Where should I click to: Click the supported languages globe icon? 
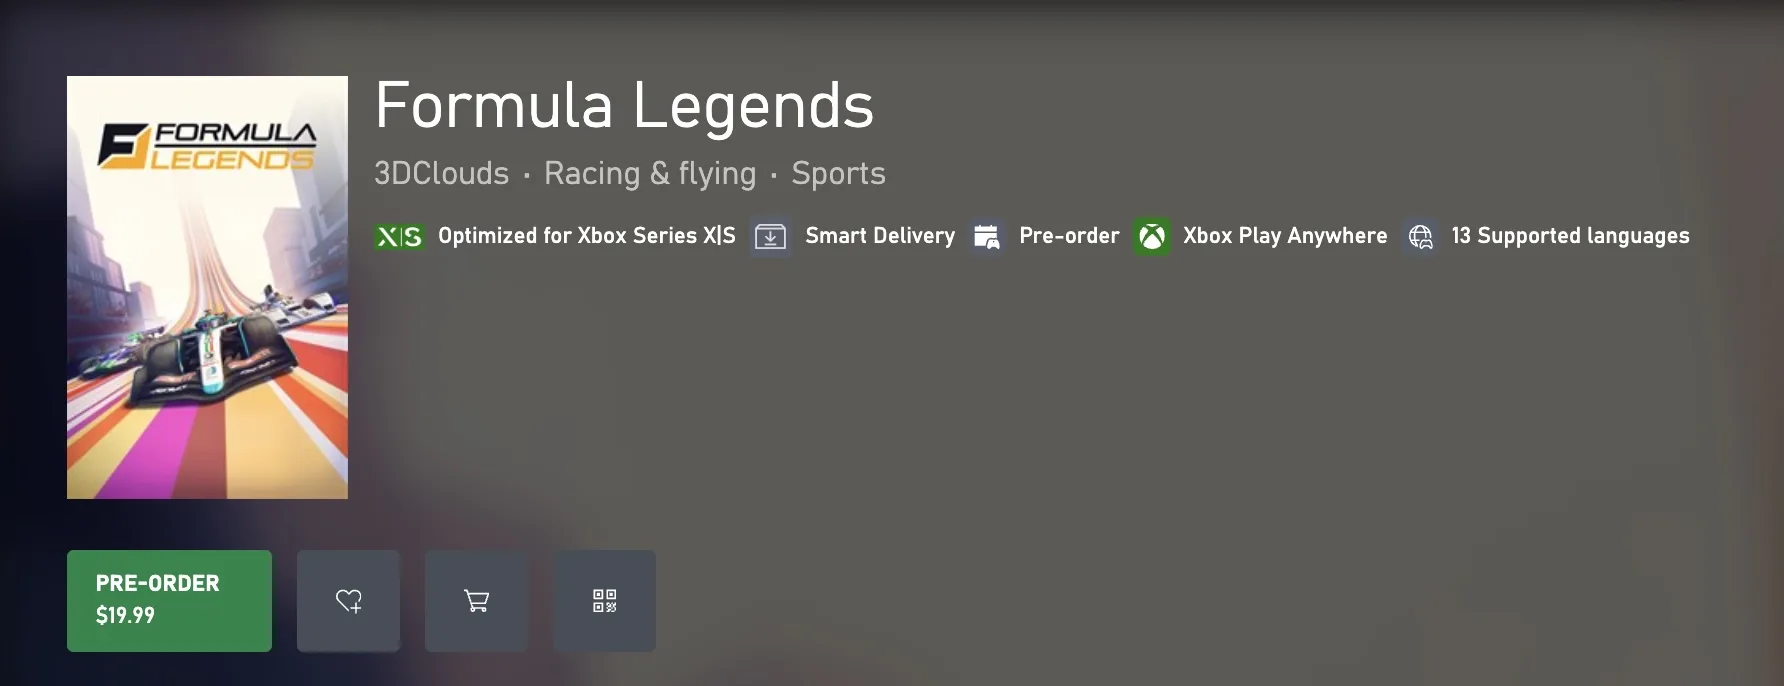tap(1420, 237)
